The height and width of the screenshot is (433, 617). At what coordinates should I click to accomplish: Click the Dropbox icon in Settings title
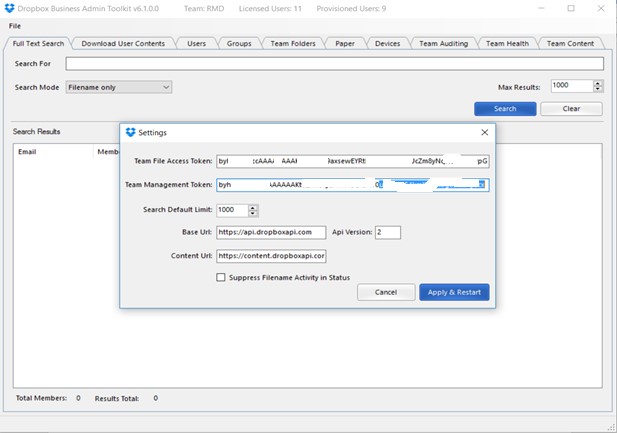pos(130,133)
